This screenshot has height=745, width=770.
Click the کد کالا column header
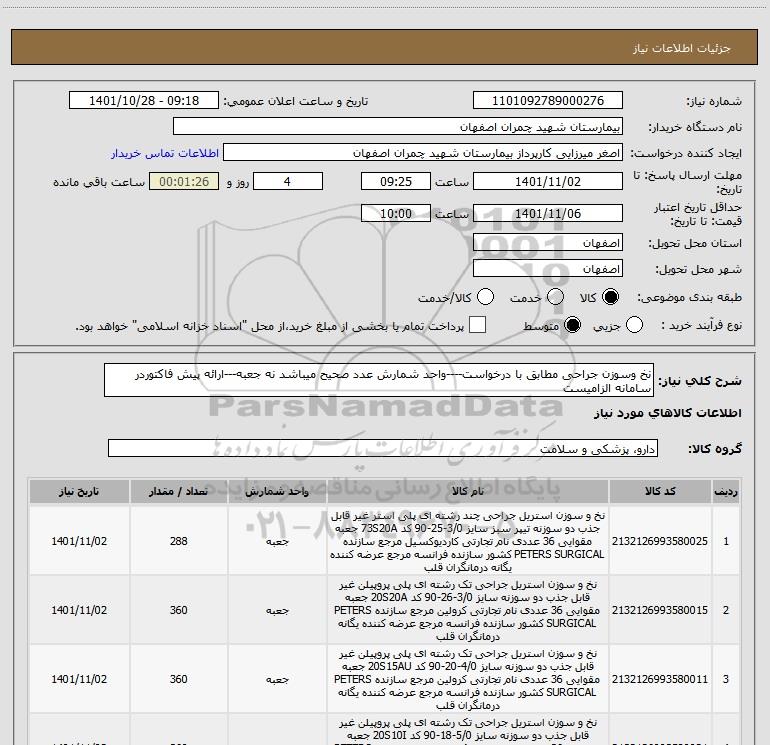tap(660, 492)
